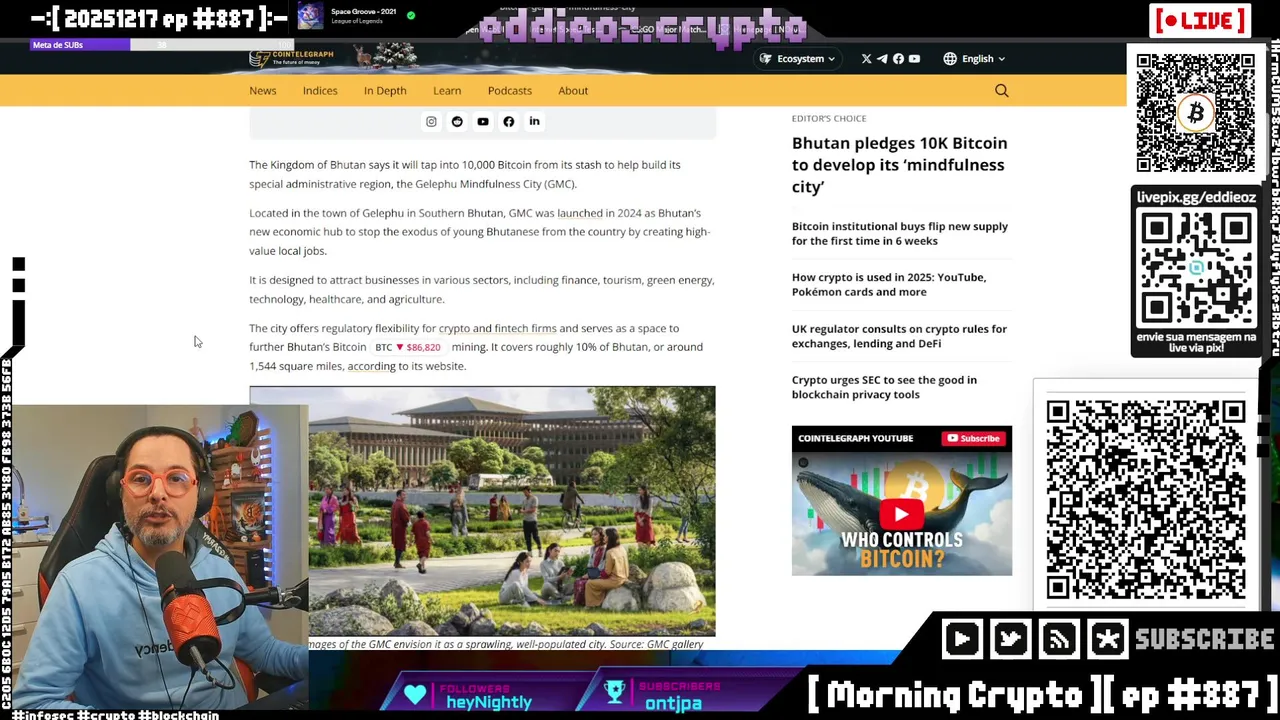1280x720 pixels.
Task: Click the 'EDITOR'S CHOICE' heading
Action: pos(829,118)
